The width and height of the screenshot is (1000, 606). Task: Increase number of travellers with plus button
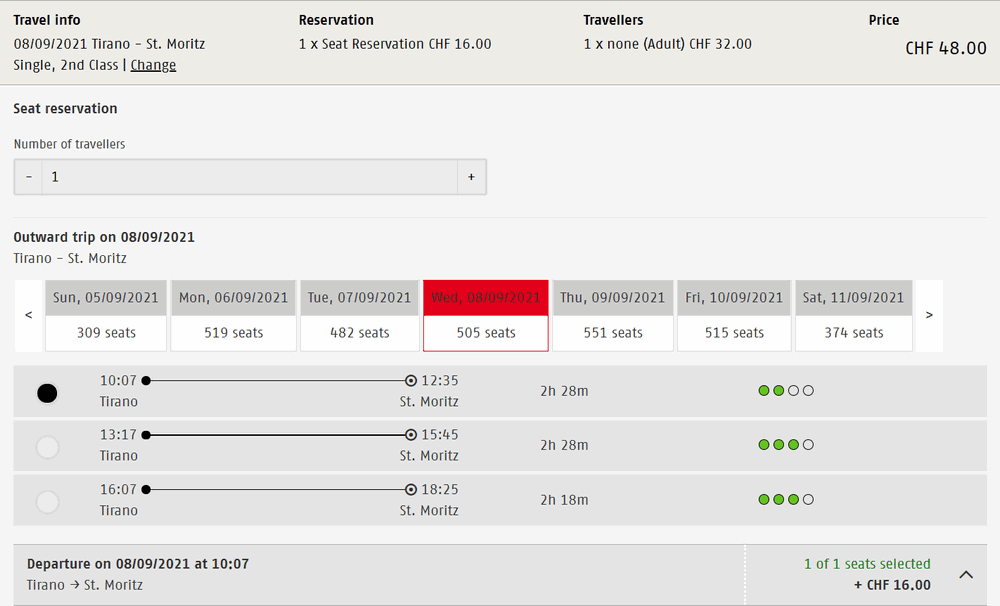tap(471, 177)
